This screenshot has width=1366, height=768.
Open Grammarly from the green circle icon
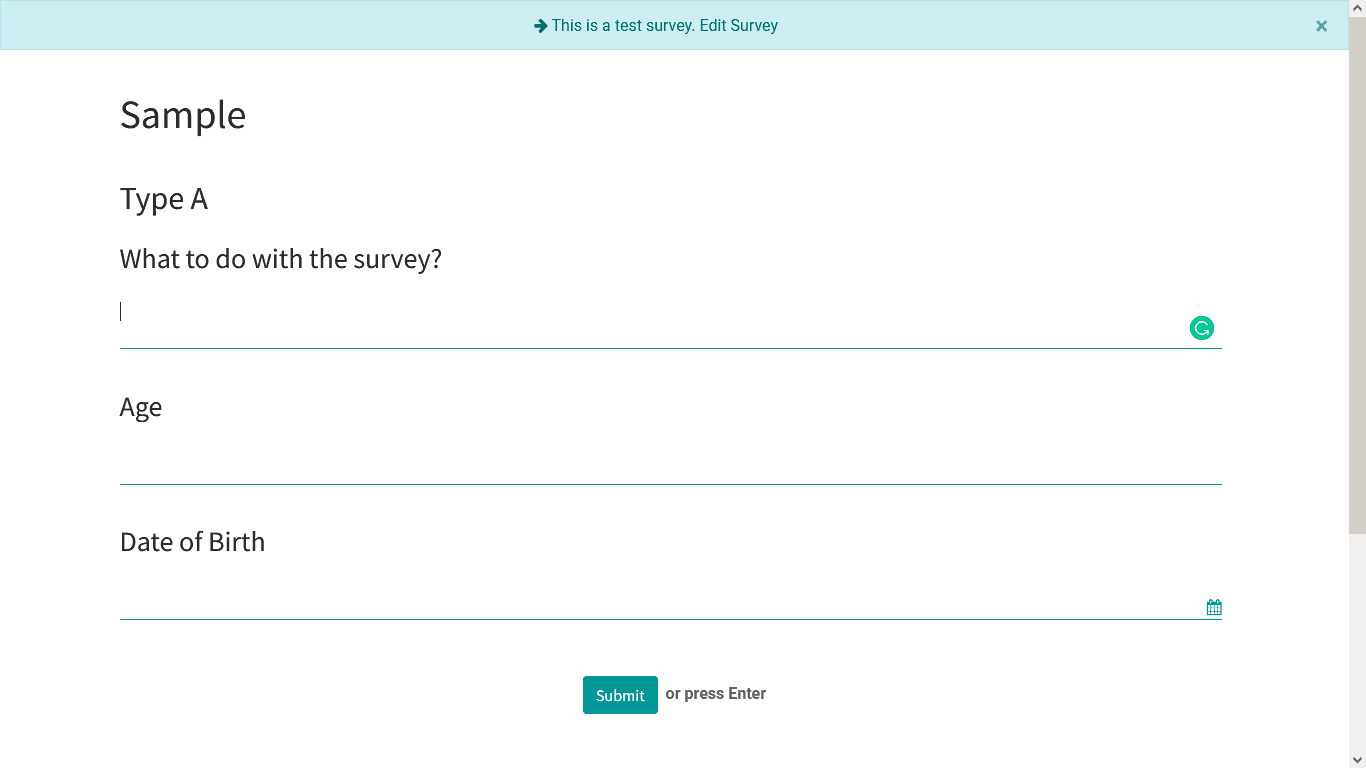point(1200,328)
